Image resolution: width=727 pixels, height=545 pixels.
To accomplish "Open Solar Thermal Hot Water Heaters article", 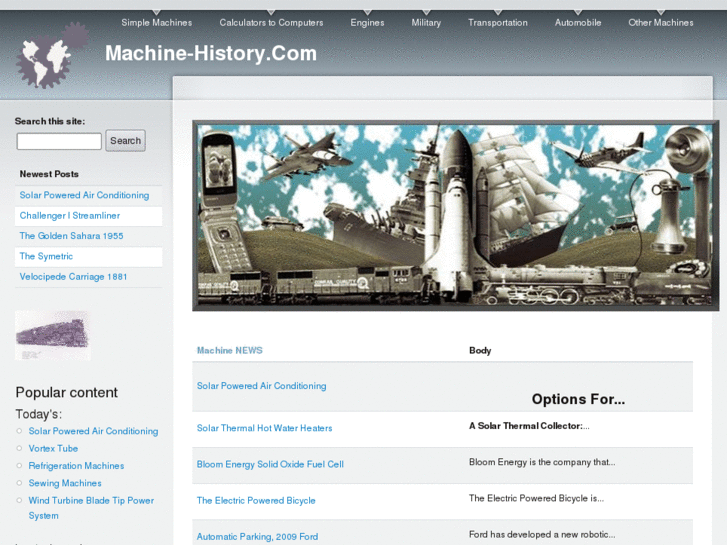I will click(x=264, y=428).
